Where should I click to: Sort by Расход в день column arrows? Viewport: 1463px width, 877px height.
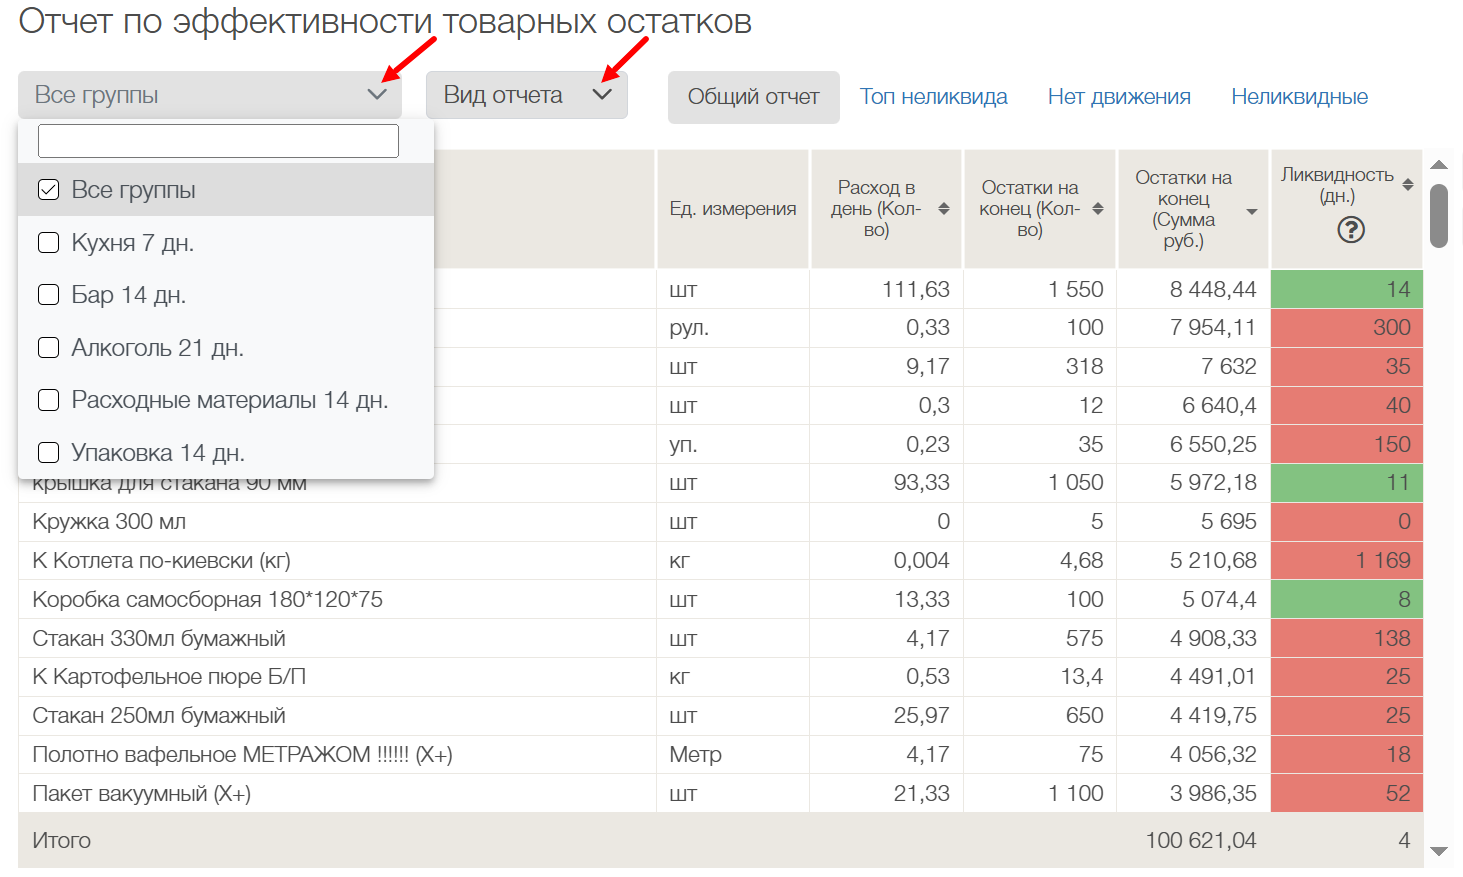coord(943,209)
